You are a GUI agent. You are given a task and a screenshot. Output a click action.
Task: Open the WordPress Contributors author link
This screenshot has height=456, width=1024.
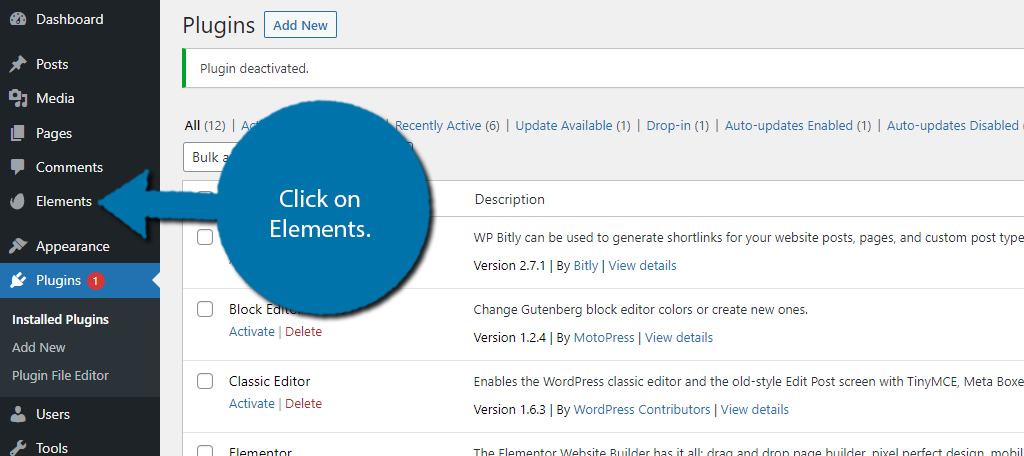tap(642, 410)
